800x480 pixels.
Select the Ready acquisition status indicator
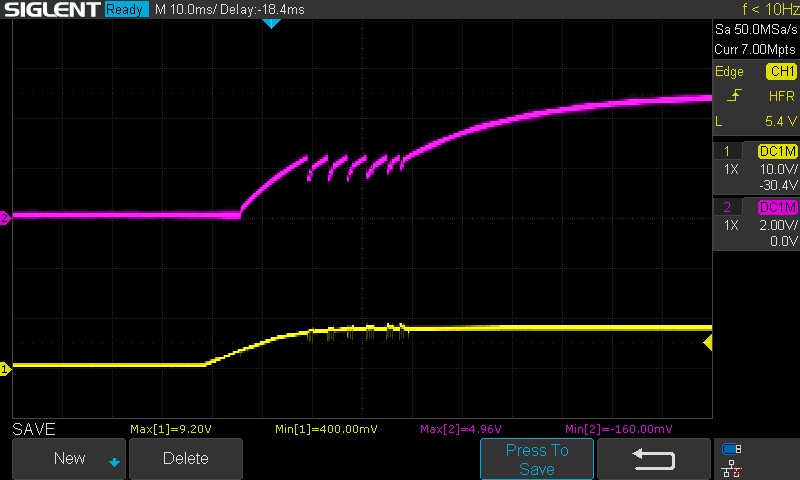pos(125,9)
